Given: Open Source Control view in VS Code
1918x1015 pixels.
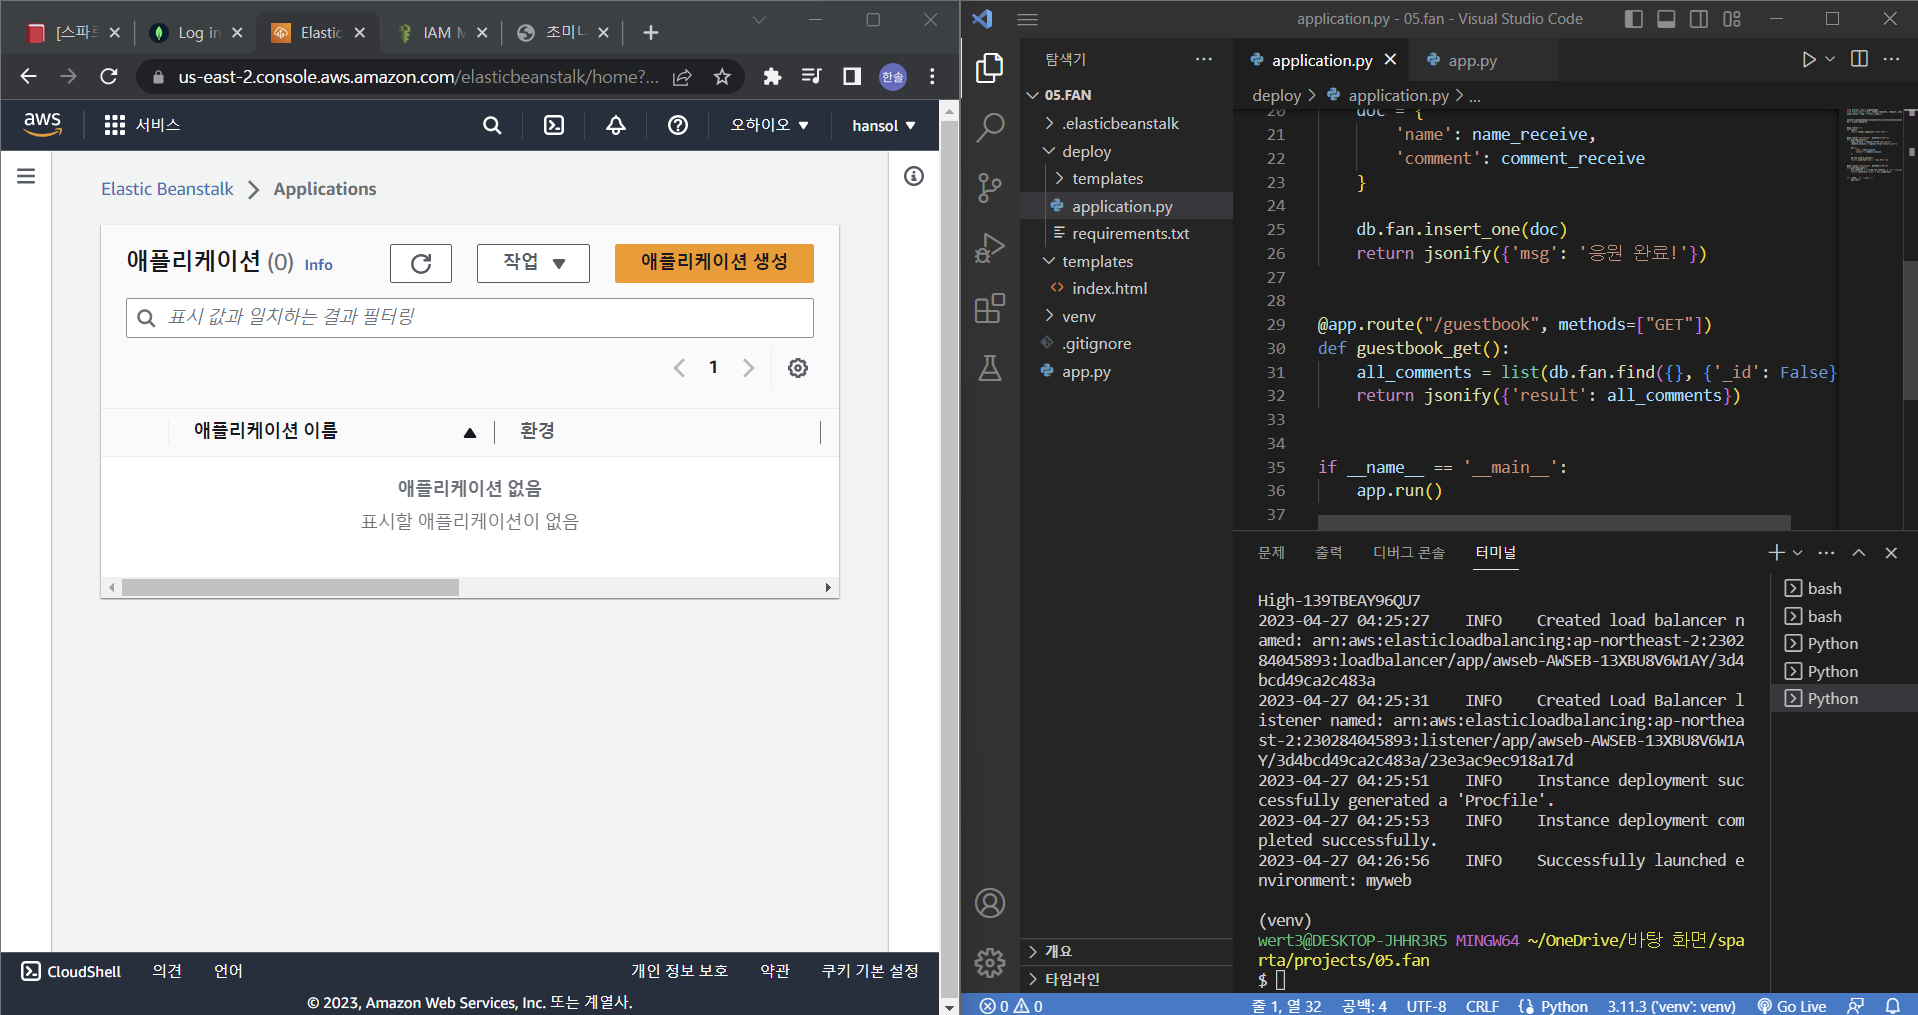Looking at the screenshot, I should pyautogui.click(x=990, y=188).
